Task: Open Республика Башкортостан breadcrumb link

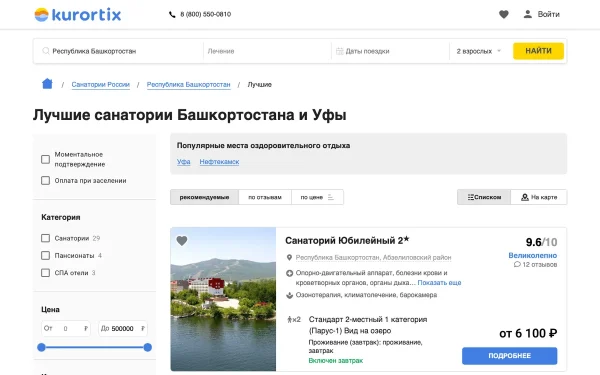Action: tap(189, 85)
